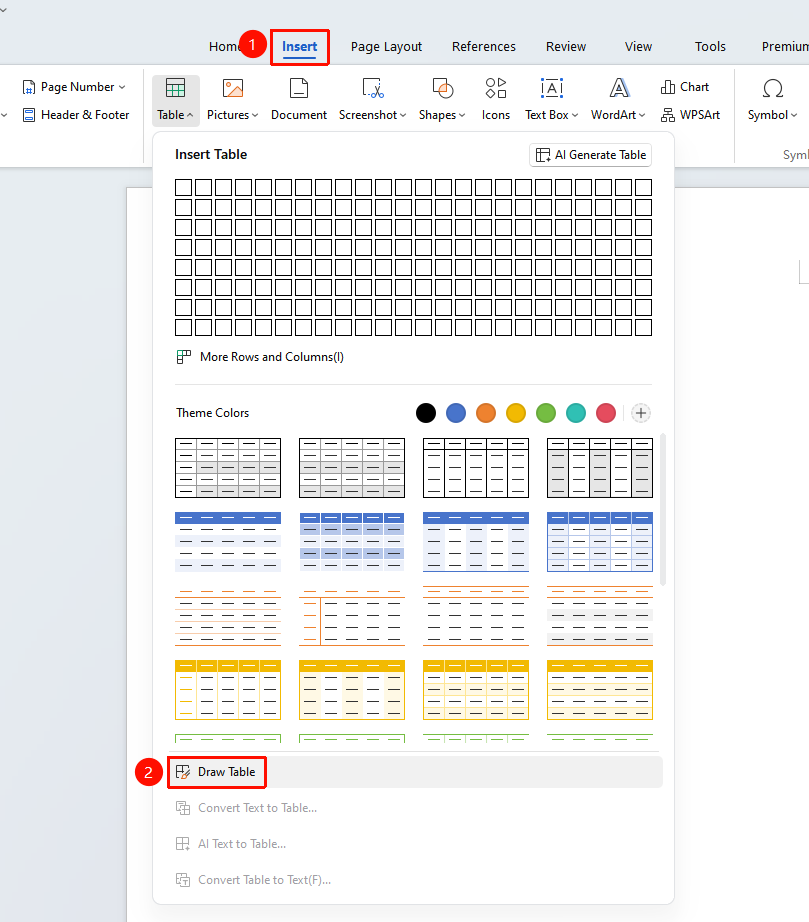The width and height of the screenshot is (809, 922).
Task: Click the AI Generate Table button
Action: [x=590, y=155]
